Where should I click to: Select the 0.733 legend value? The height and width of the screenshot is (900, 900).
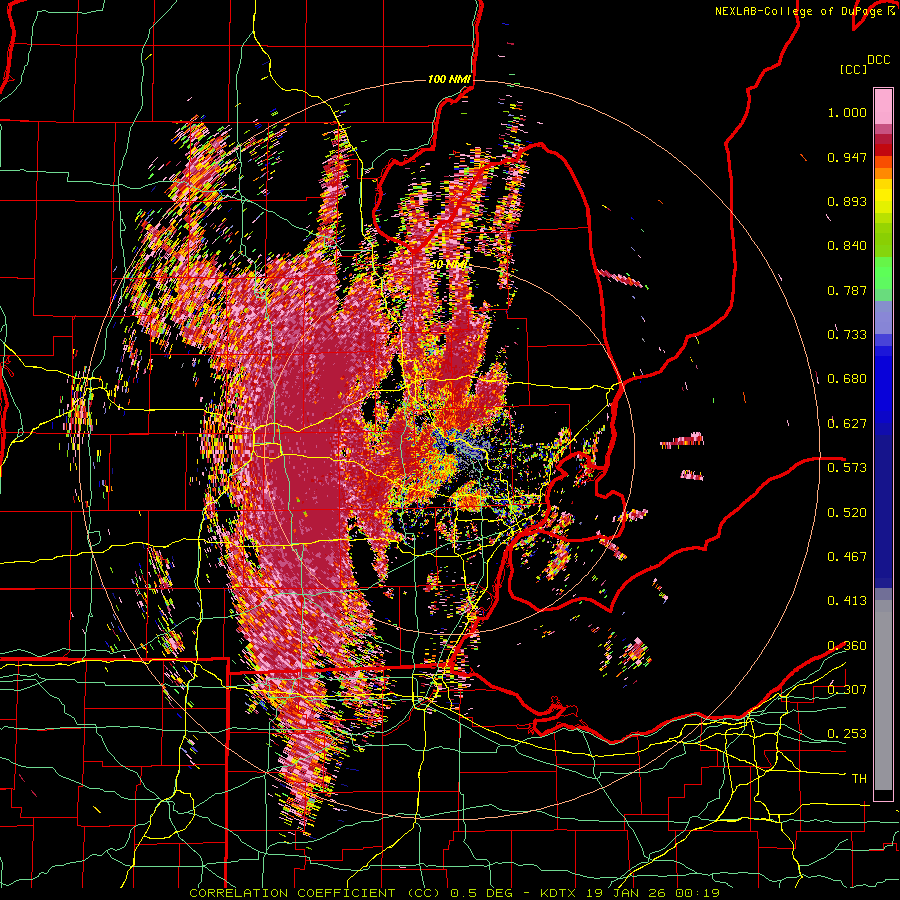click(847, 335)
